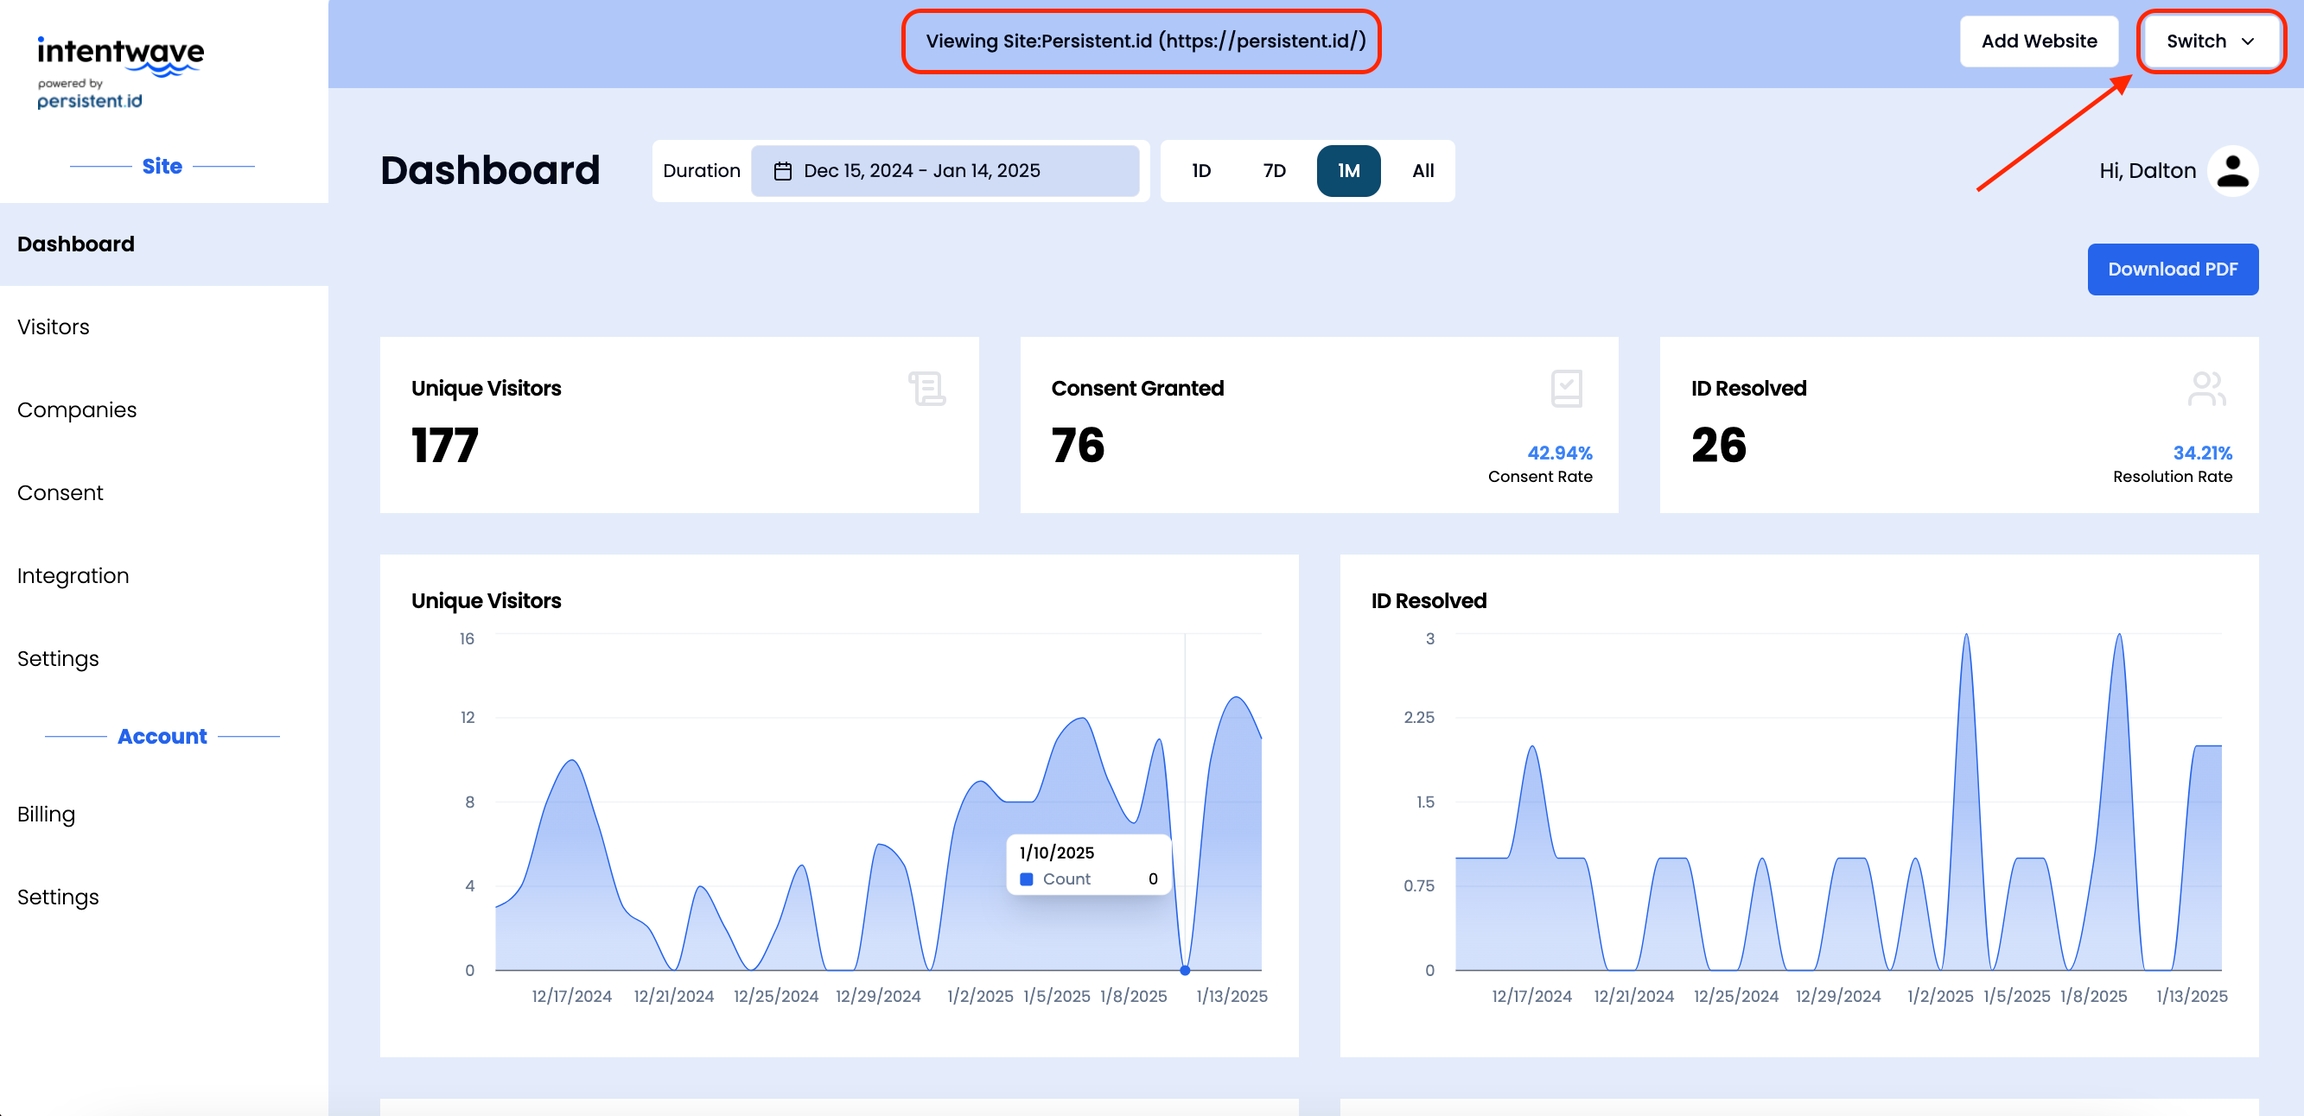2304x1116 pixels.
Task: Click the Switch dropdown chevron
Action: tap(2248, 41)
